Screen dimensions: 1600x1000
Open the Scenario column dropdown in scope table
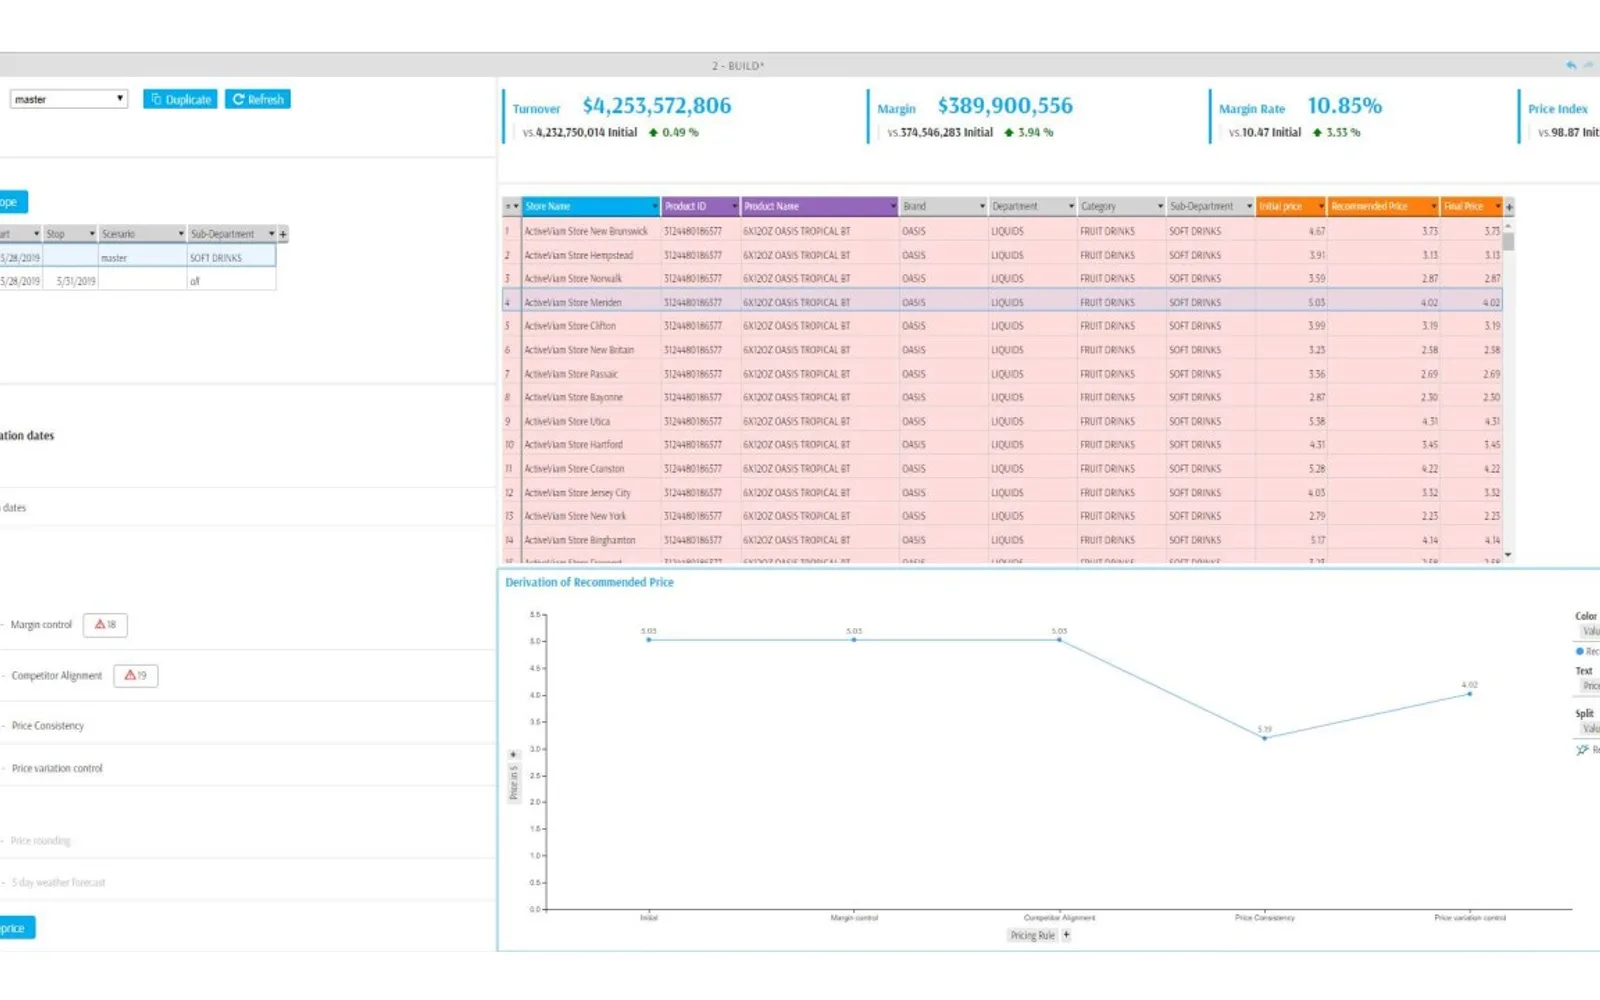coord(181,234)
